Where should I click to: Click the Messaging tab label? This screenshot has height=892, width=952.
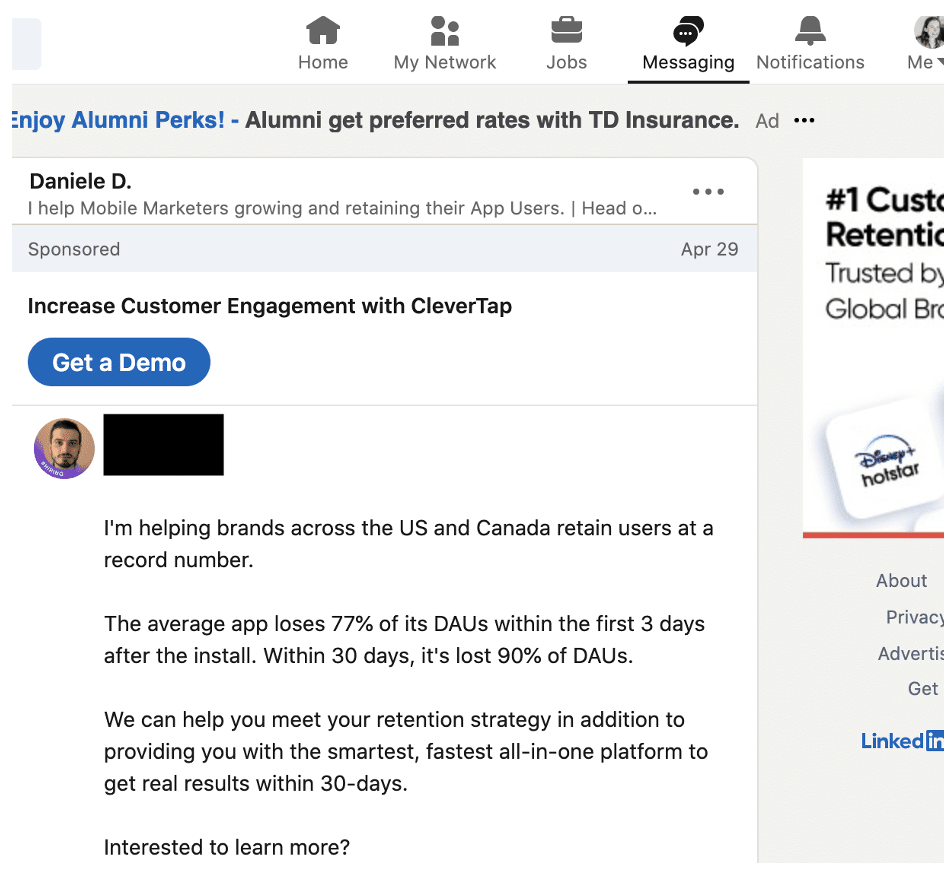(688, 63)
